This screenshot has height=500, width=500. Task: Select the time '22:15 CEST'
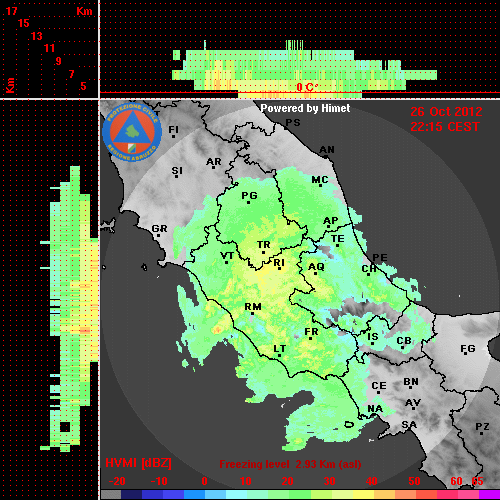tap(445, 127)
